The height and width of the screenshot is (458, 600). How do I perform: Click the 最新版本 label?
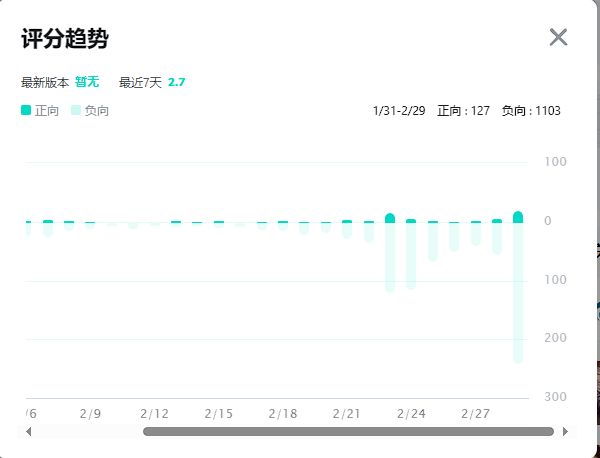(x=45, y=82)
